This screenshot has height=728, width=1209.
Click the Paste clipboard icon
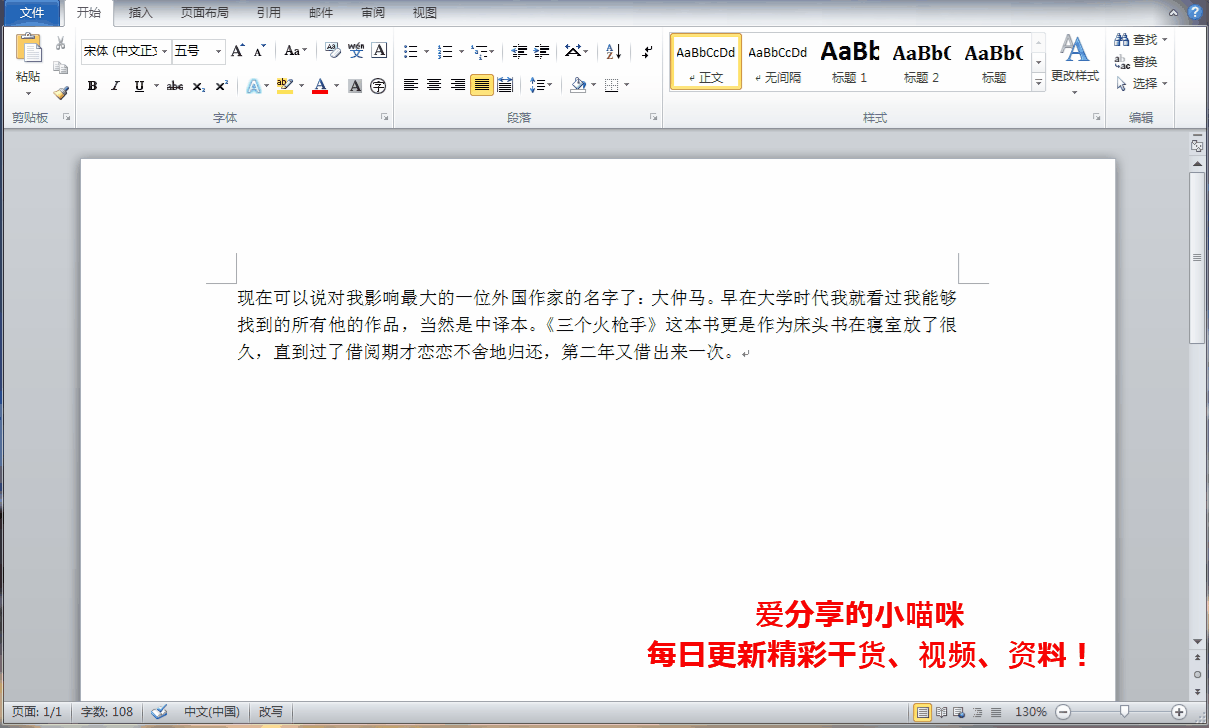pyautogui.click(x=28, y=50)
